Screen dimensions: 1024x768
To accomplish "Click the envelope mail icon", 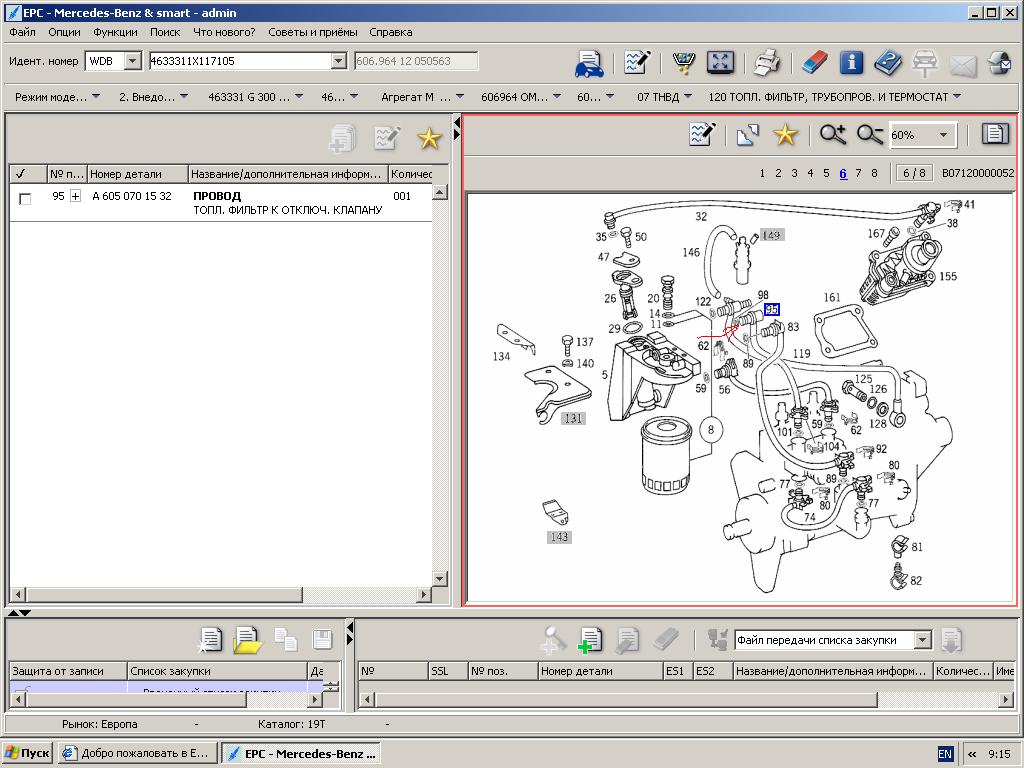I will click(x=963, y=65).
